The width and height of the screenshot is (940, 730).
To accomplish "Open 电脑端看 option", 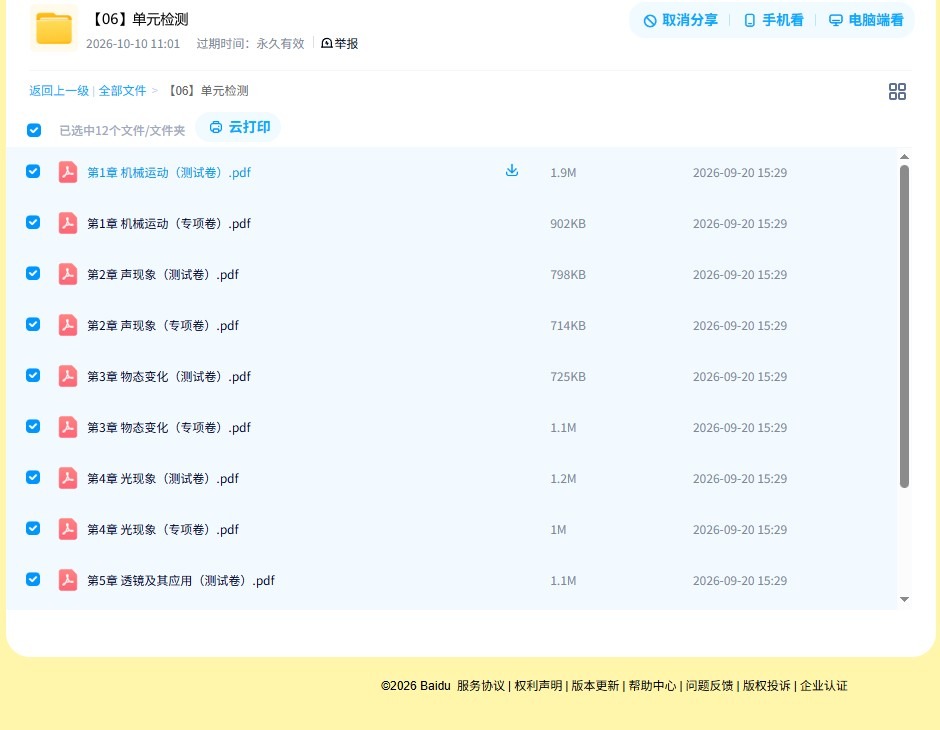I will coord(866,20).
